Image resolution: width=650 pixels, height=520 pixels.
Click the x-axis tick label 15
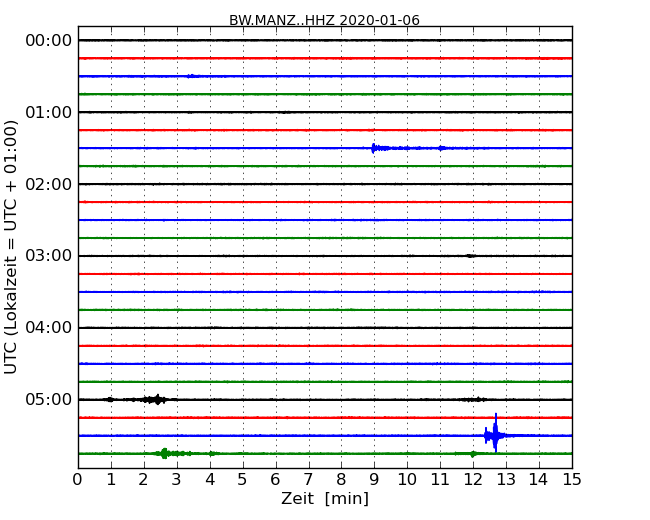click(571, 480)
